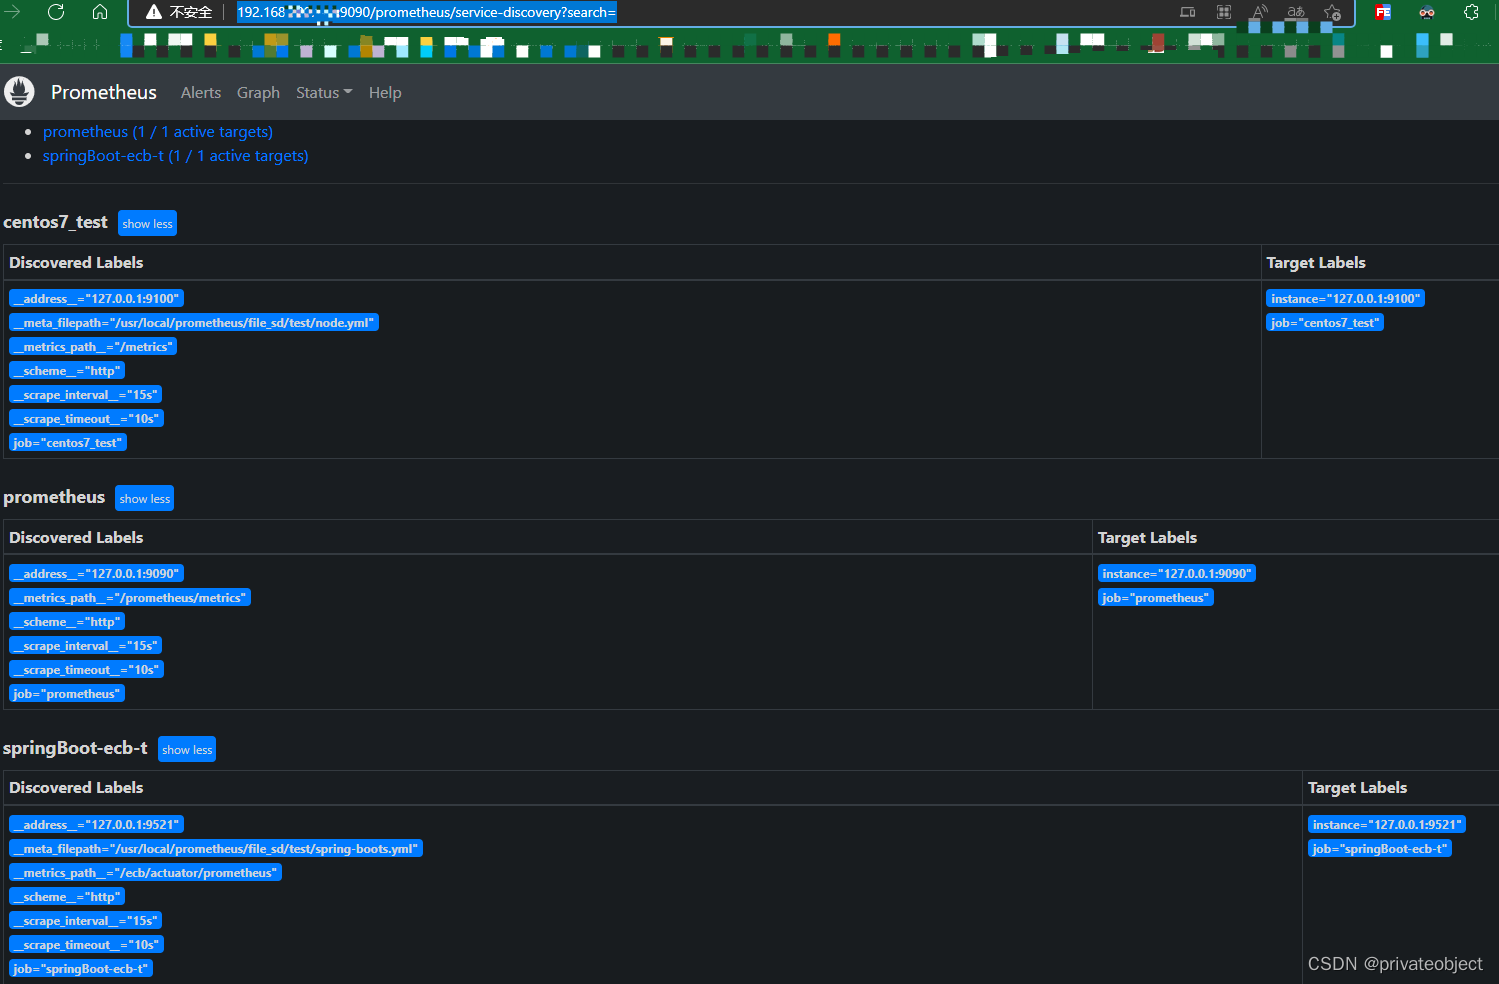1499x984 pixels.
Task: Open the Tampermonkey-style extension icon
Action: (1427, 12)
